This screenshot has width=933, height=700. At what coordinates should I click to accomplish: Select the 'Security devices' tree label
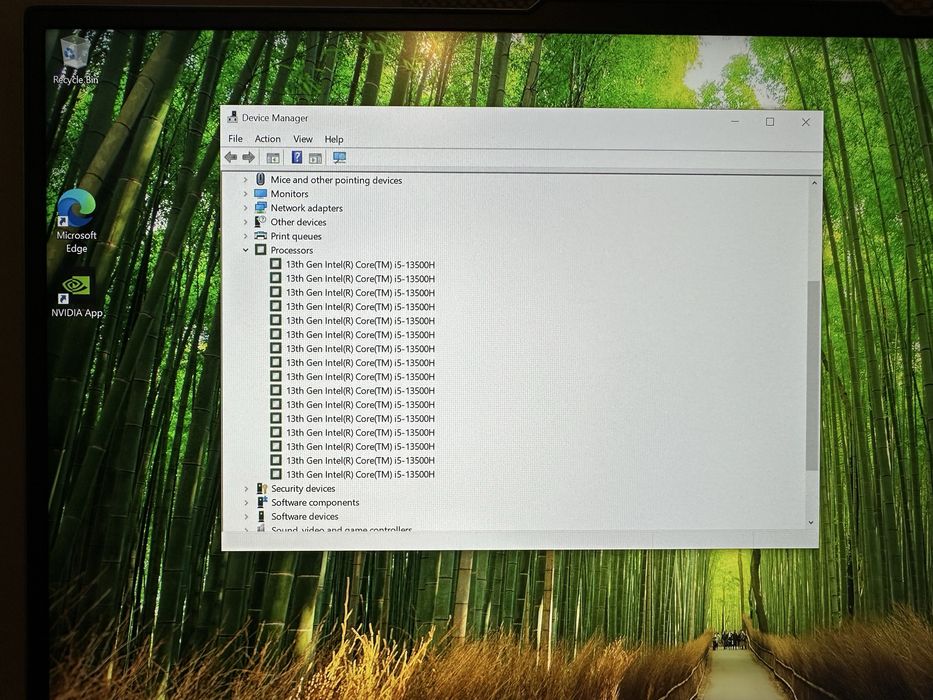(303, 488)
